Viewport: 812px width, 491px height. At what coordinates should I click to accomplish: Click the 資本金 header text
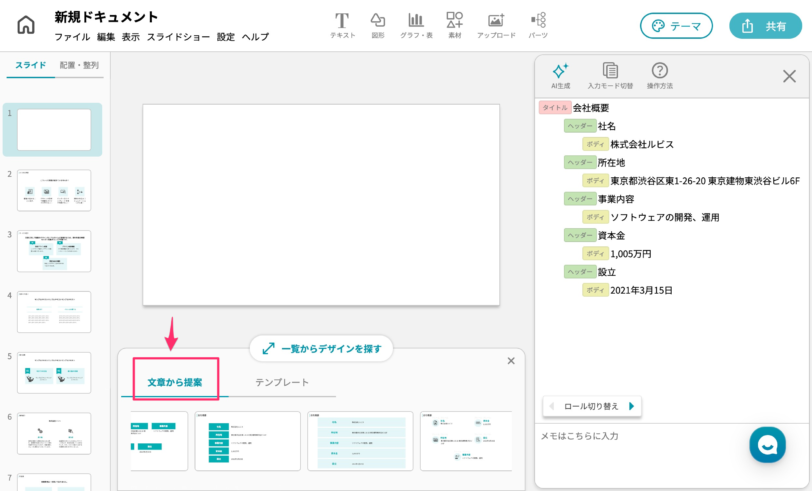coord(611,235)
